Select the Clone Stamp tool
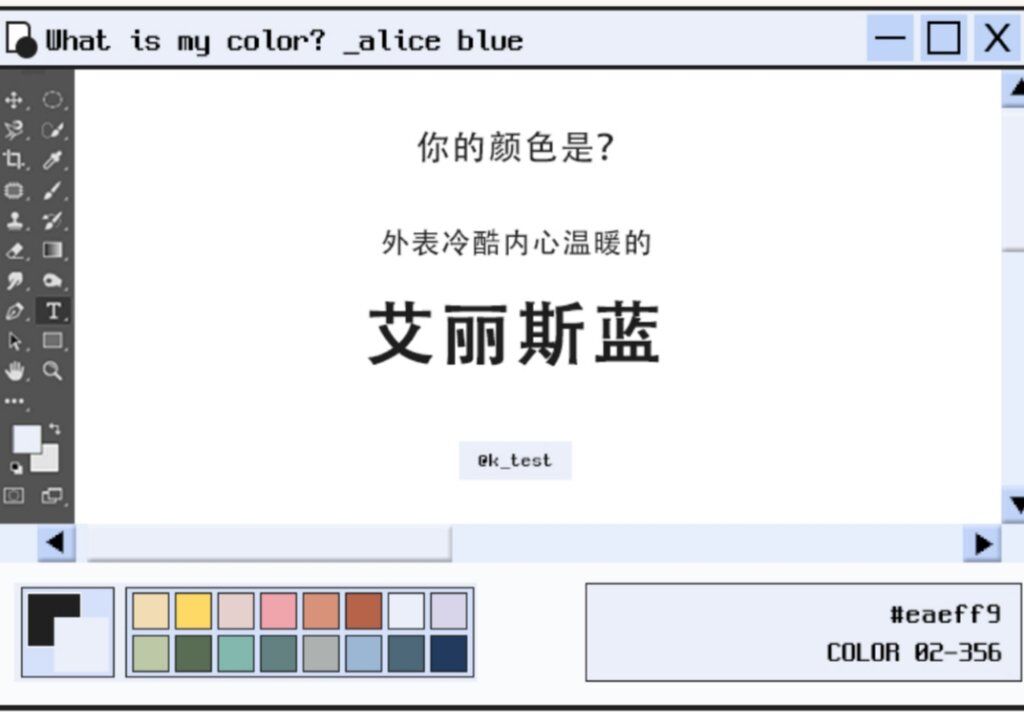 tap(14, 220)
